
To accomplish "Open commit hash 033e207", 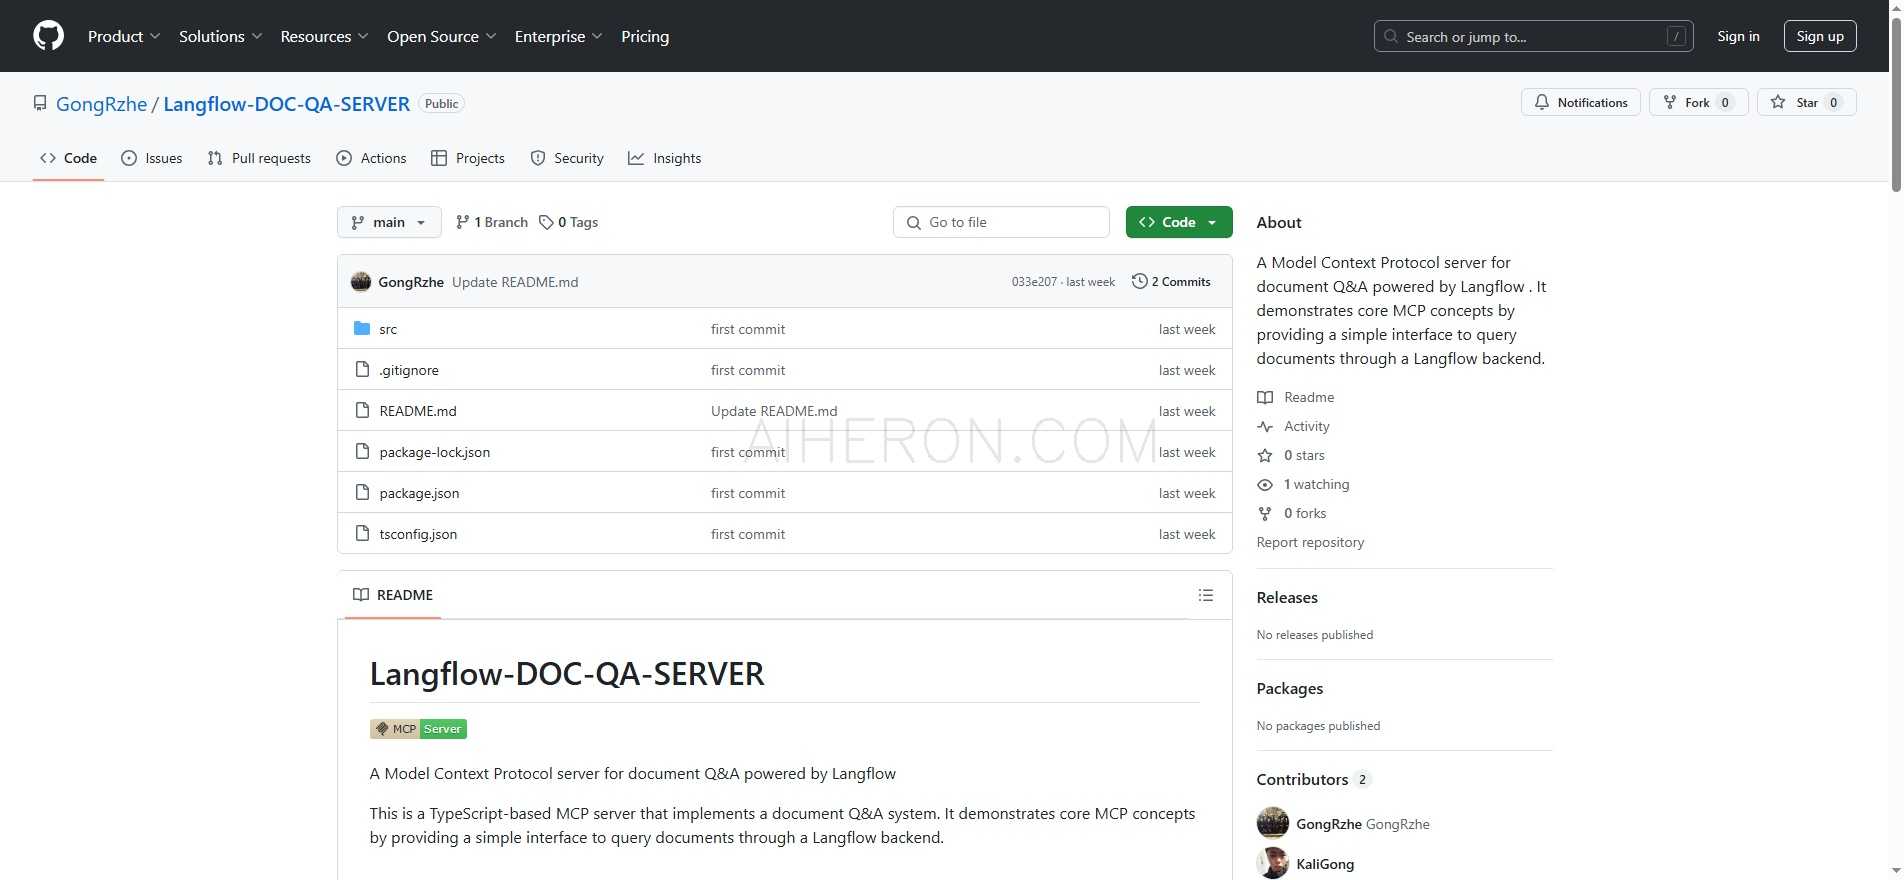I will point(1034,282).
